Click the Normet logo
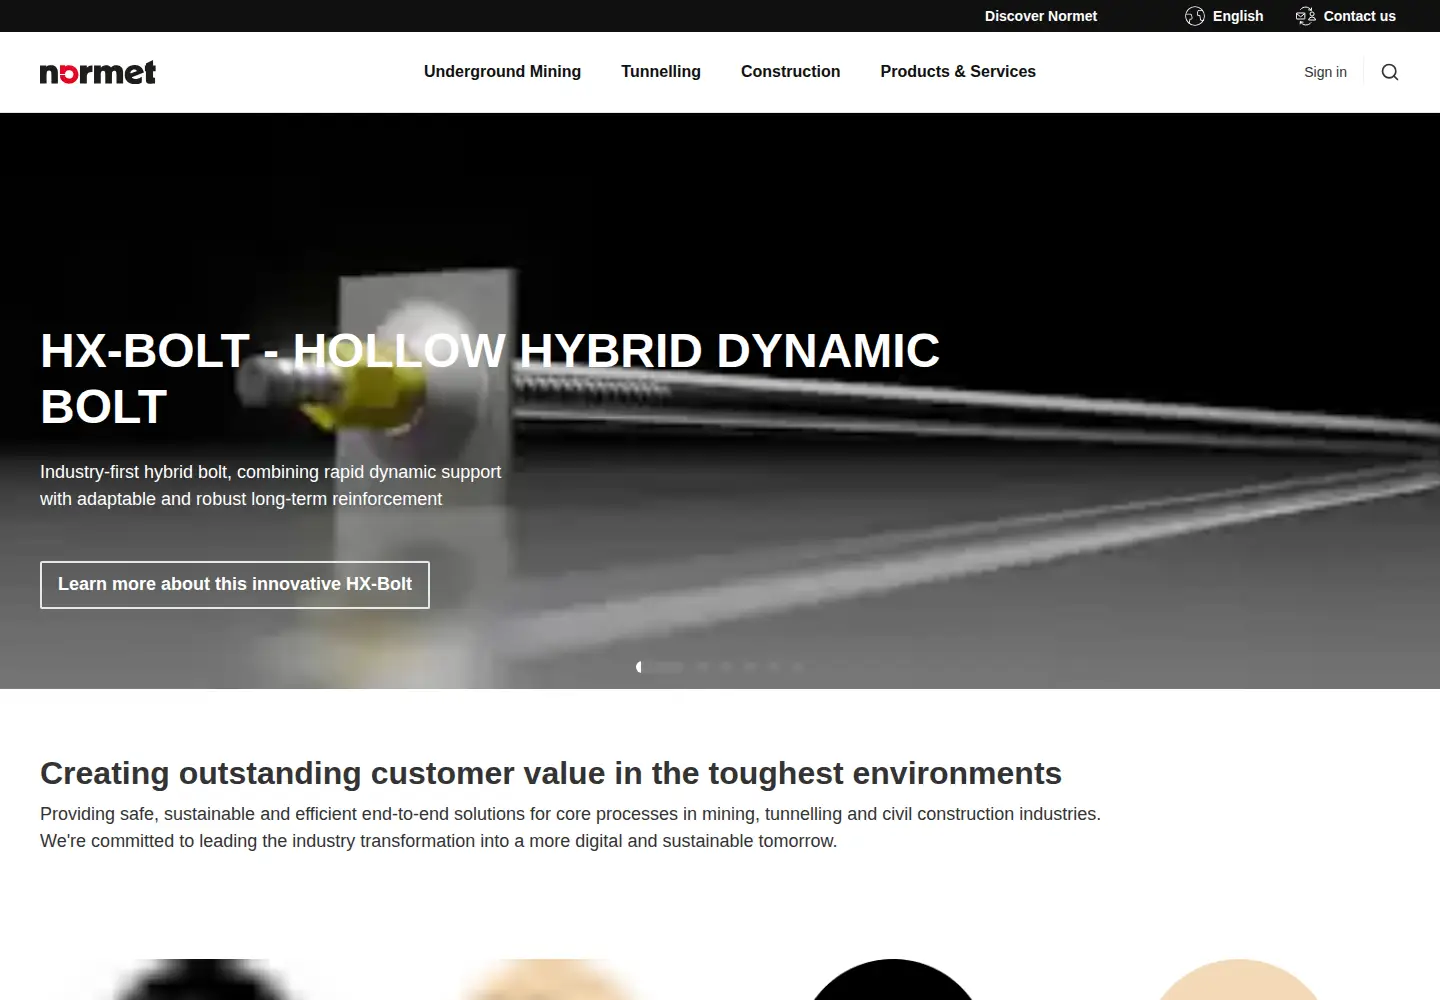1440x1000 pixels. pos(98,72)
